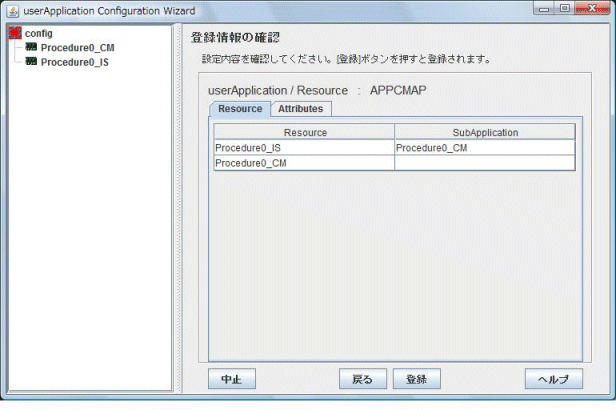Click the Procedure0_IS tree node icon
The height and width of the screenshot is (410, 616).
[x=31, y=61]
